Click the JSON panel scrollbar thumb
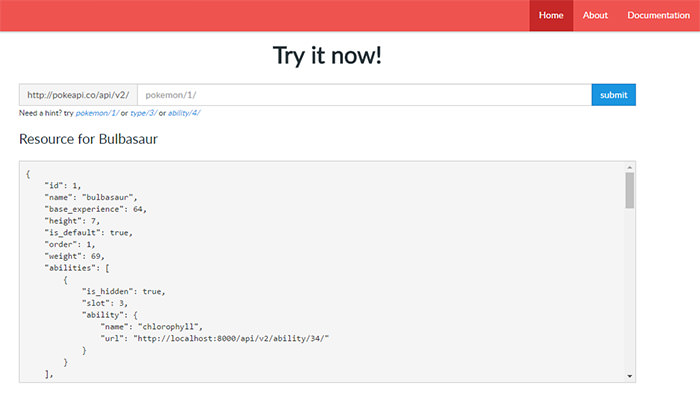Screen dimensions: 700x394 [629, 191]
